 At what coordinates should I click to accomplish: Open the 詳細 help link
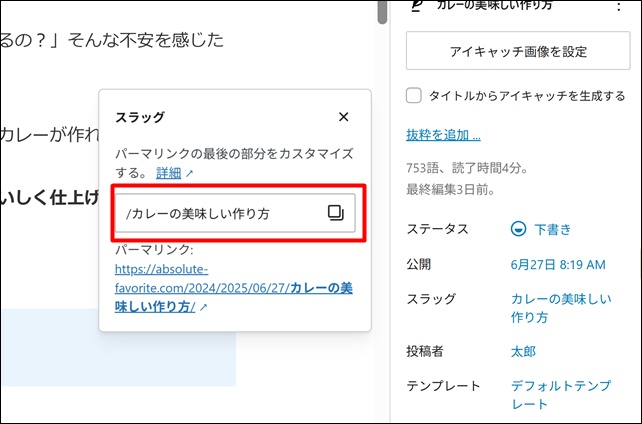point(168,173)
